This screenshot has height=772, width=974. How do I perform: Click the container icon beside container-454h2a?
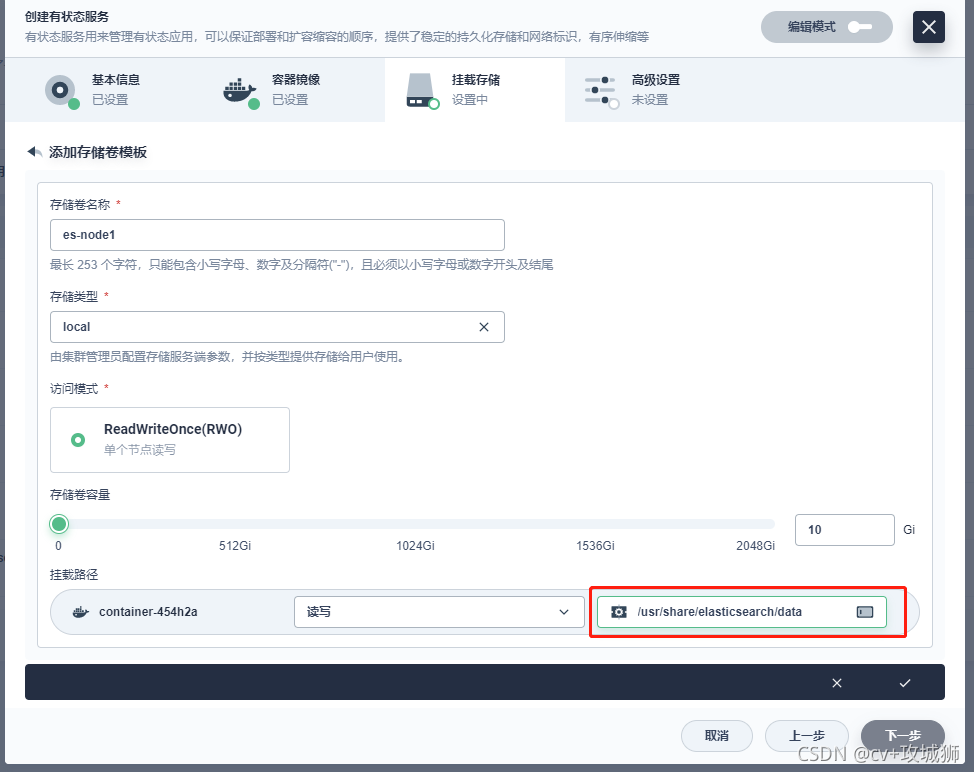tap(80, 612)
